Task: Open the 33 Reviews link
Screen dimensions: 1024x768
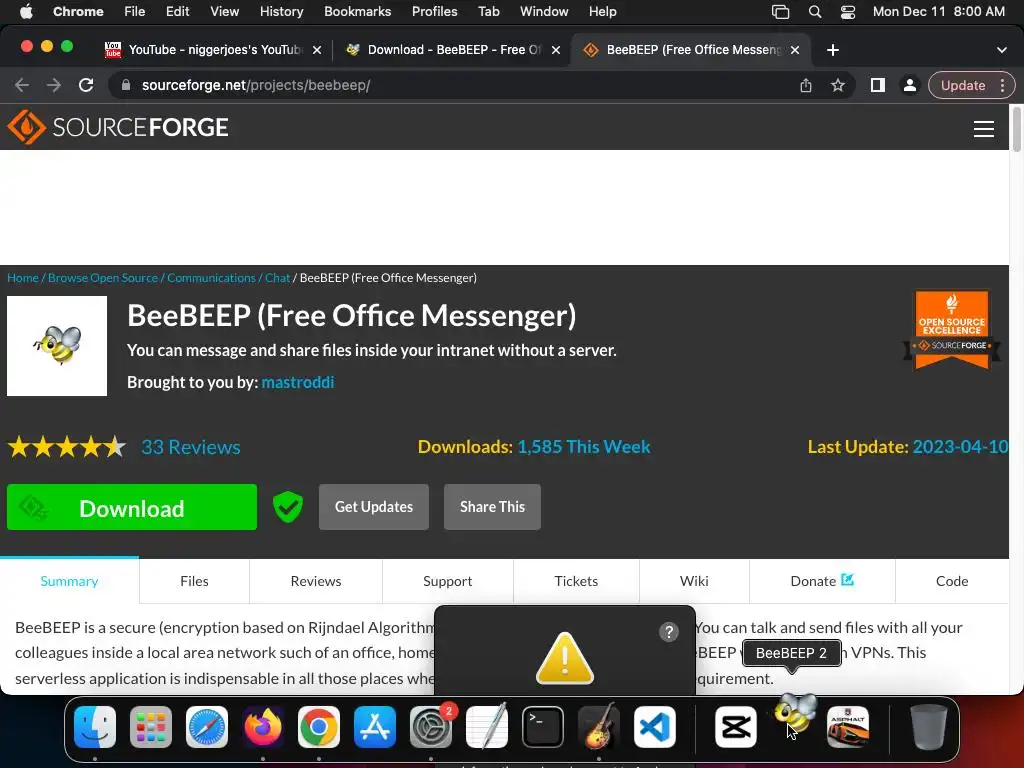Action: pyautogui.click(x=191, y=447)
